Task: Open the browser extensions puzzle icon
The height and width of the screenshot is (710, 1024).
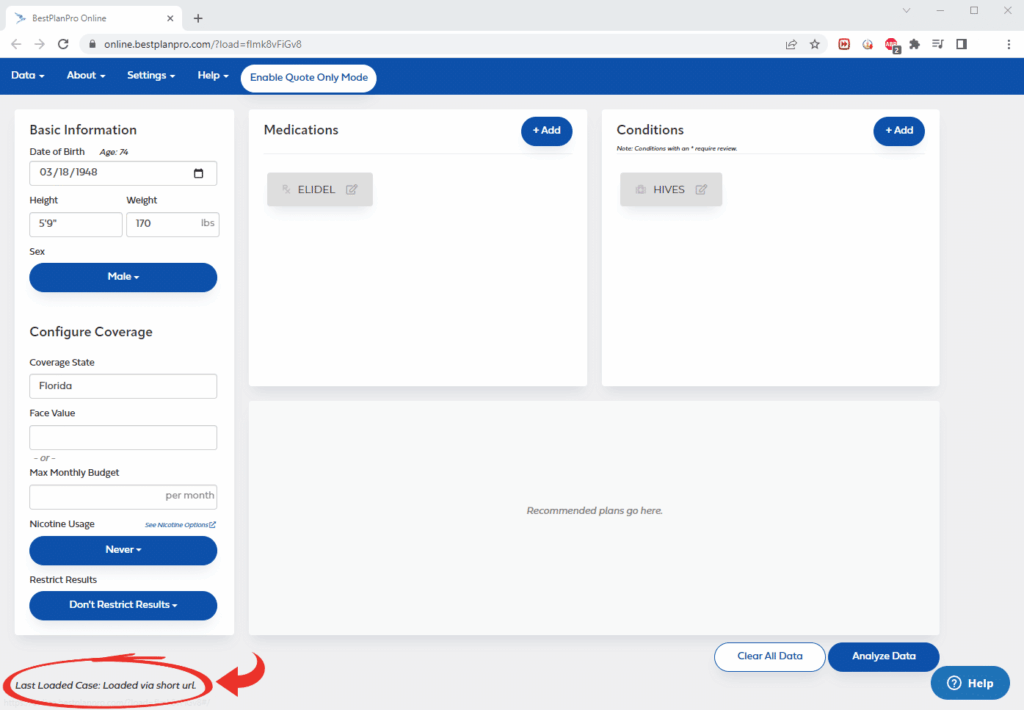Action: click(914, 44)
